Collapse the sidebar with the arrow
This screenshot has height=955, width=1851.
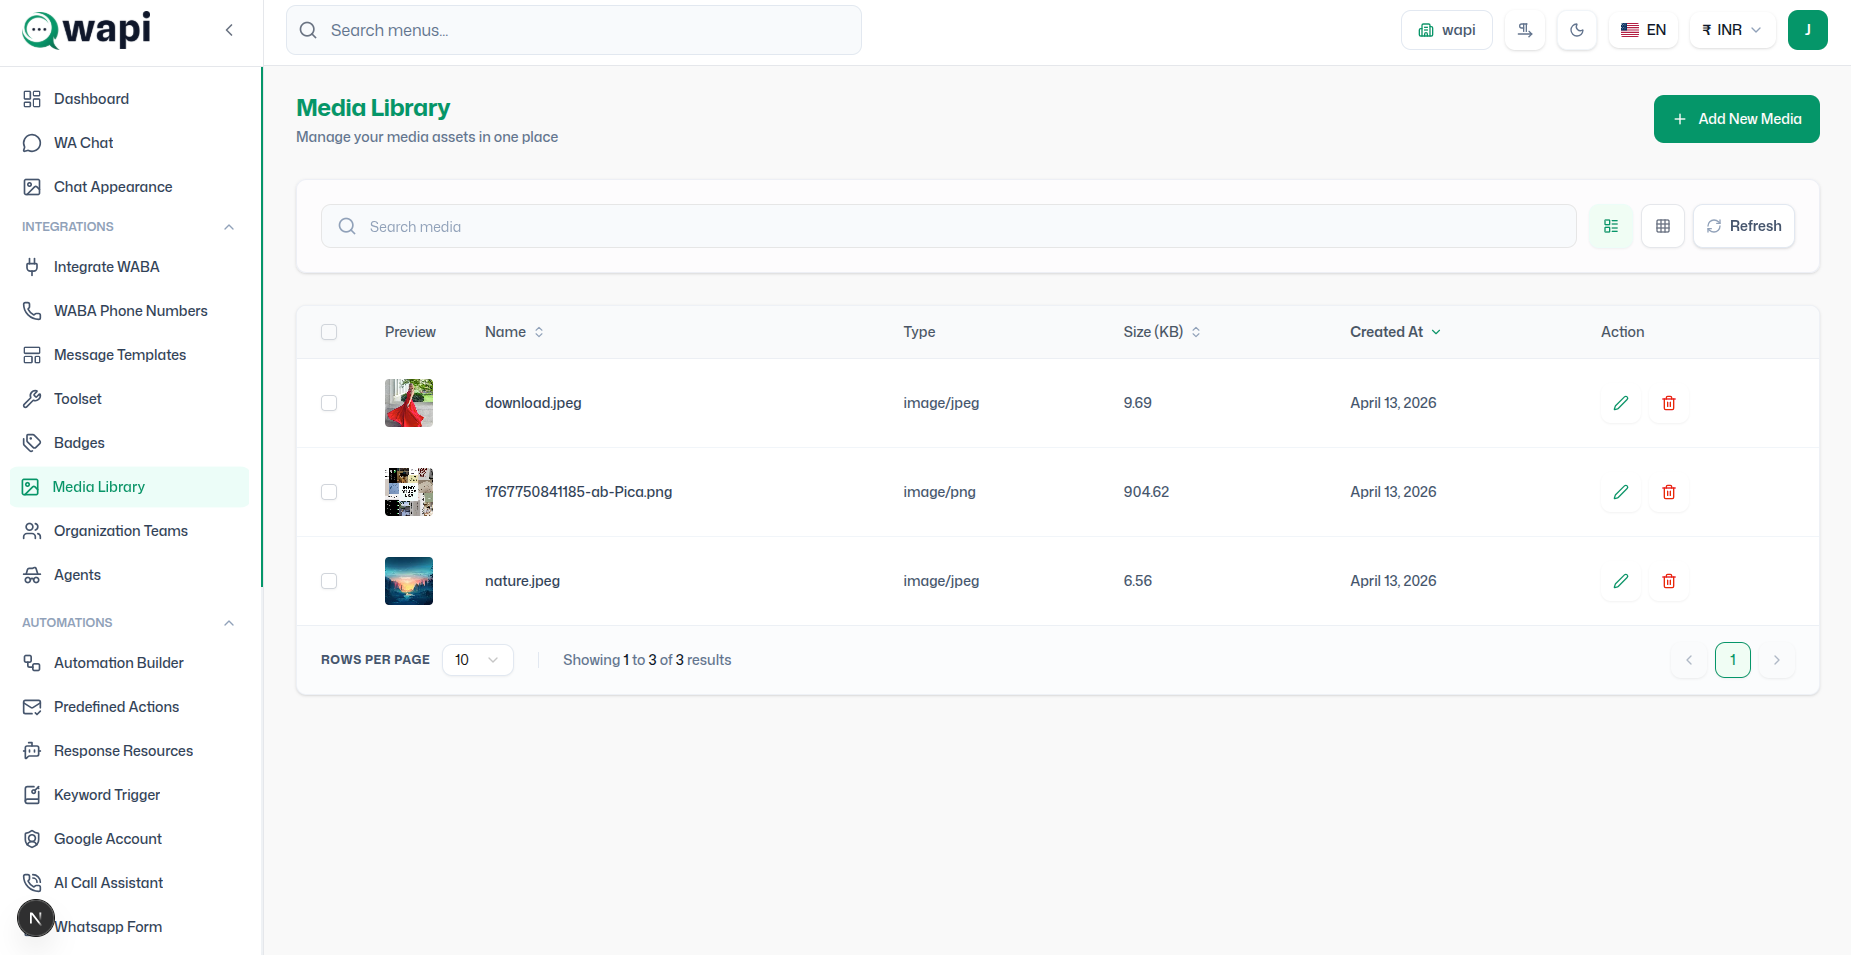click(229, 30)
